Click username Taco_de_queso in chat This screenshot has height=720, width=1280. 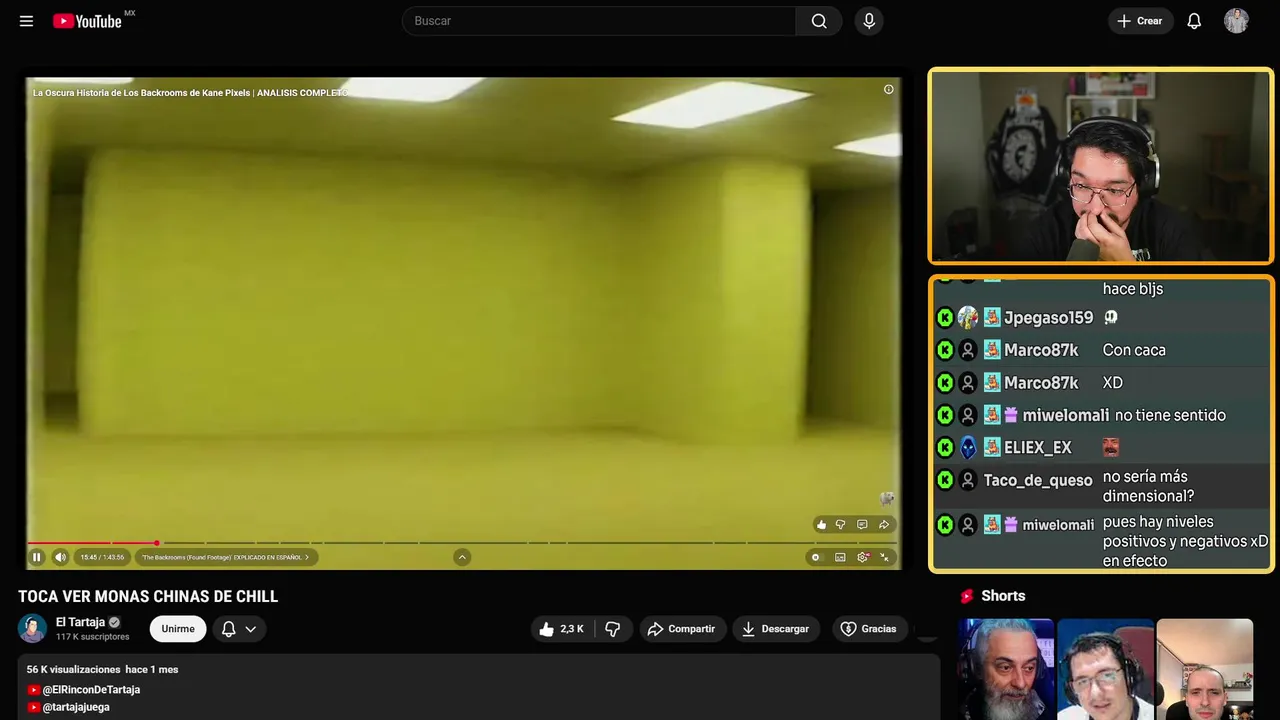click(x=1038, y=480)
